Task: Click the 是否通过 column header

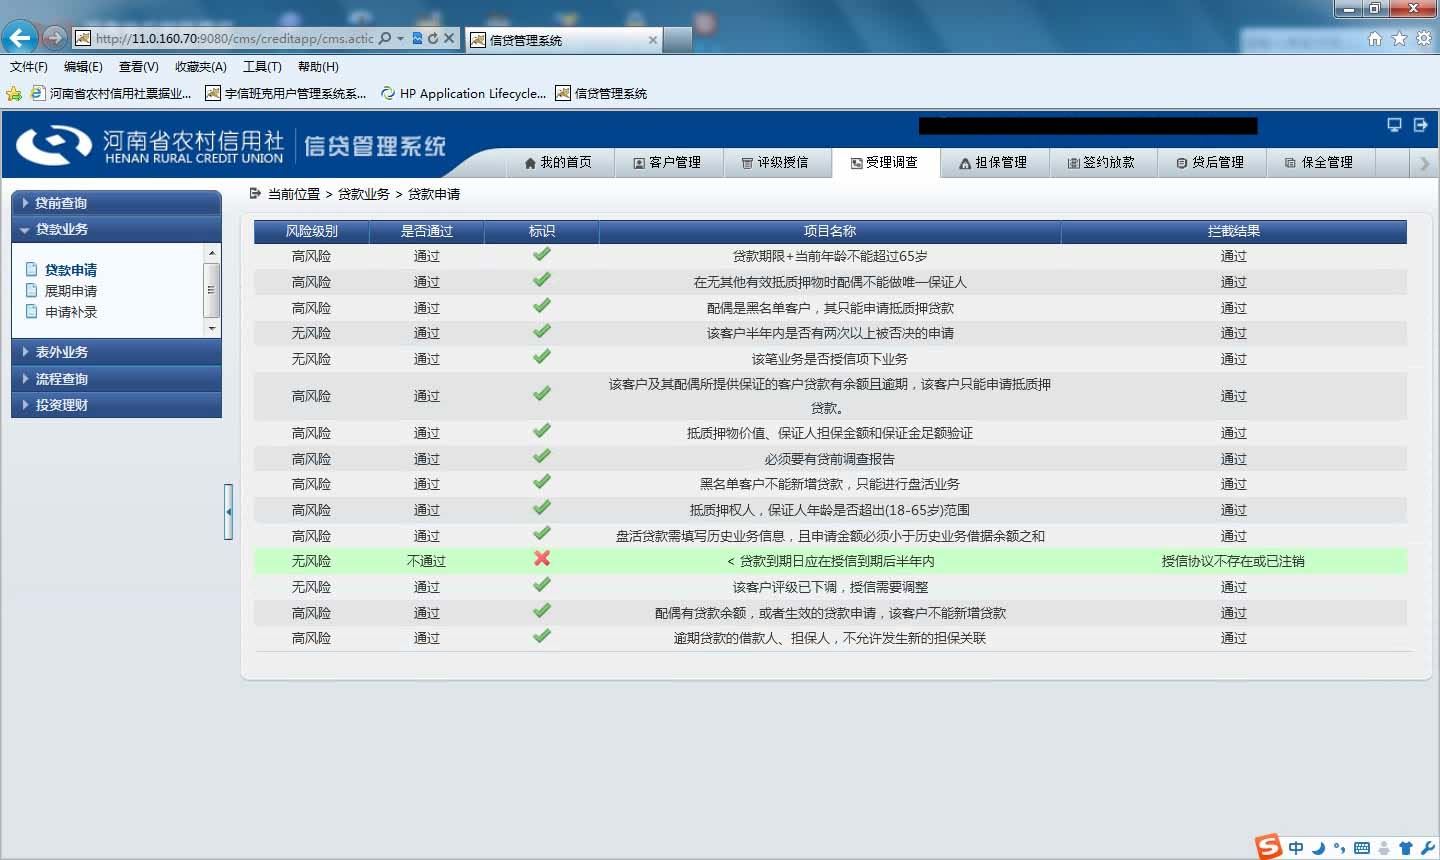Action: [x=427, y=231]
